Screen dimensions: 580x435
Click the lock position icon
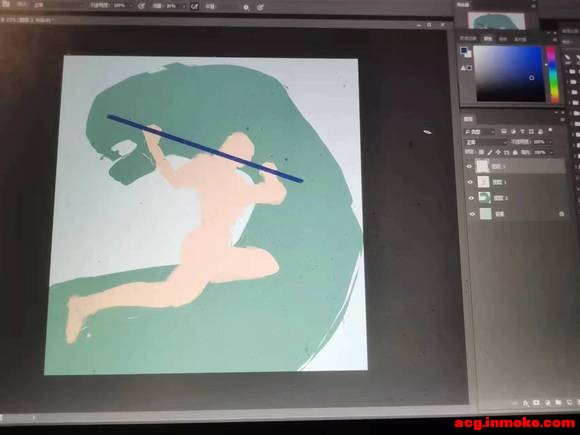pos(498,152)
